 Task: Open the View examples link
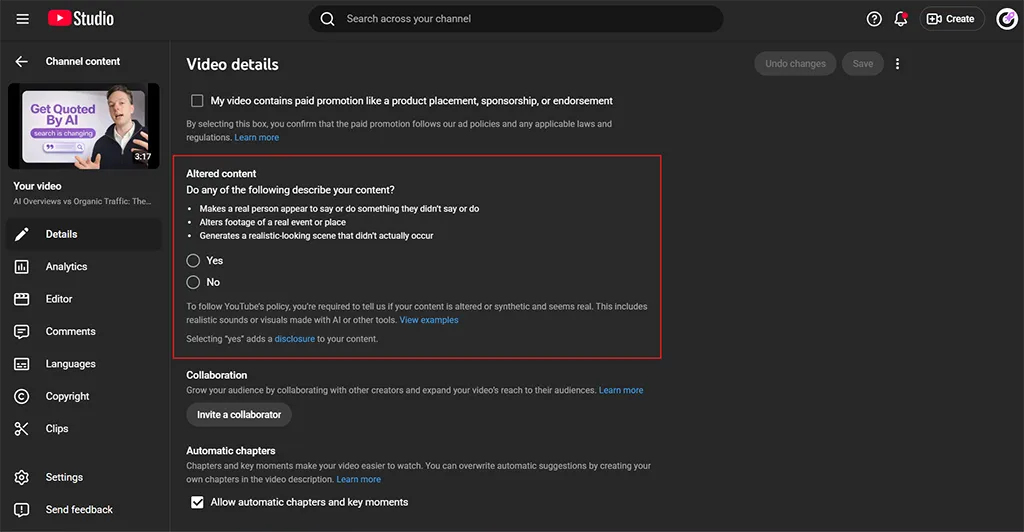429,320
